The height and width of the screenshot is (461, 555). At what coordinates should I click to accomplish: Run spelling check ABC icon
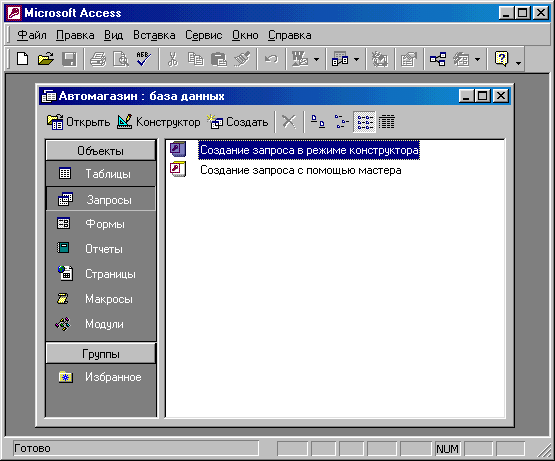[143, 59]
